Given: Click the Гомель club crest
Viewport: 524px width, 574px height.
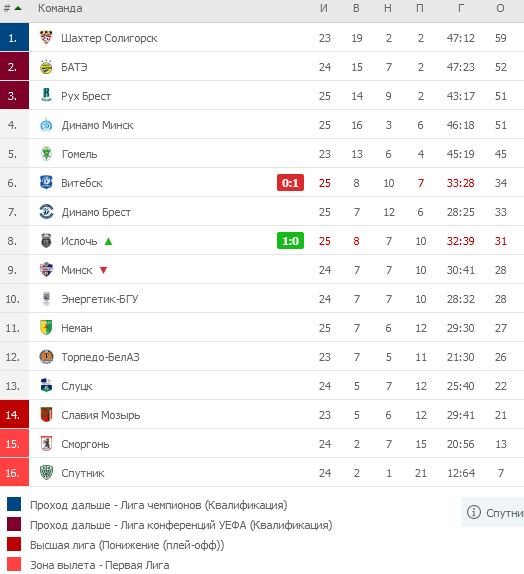Looking at the screenshot, I should (x=46, y=154).
